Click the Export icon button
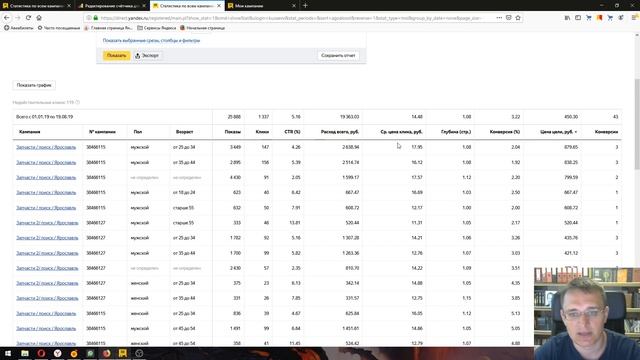Image resolution: width=640 pixels, height=360 pixels. tap(147, 56)
